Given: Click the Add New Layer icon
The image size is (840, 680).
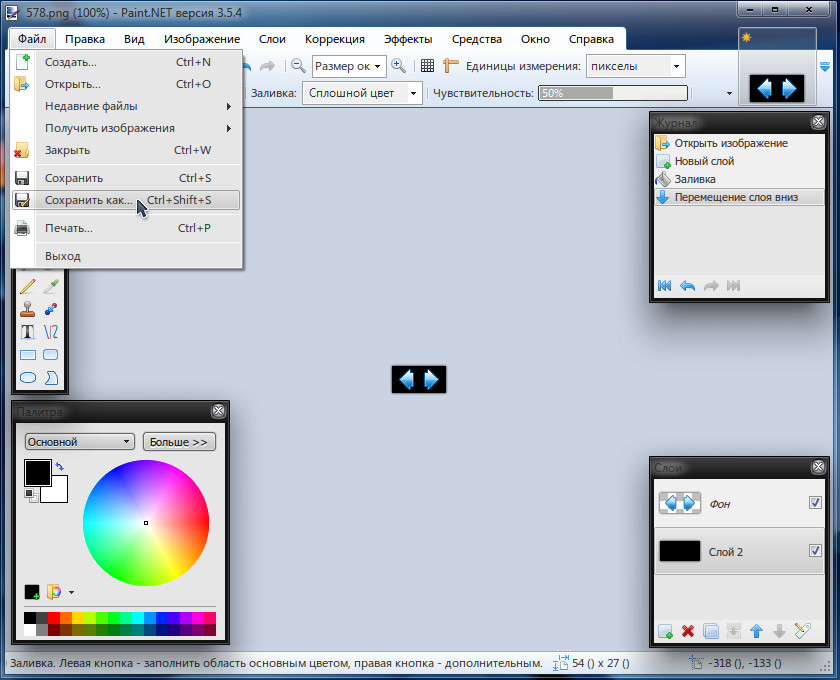Looking at the screenshot, I should click(x=665, y=631).
